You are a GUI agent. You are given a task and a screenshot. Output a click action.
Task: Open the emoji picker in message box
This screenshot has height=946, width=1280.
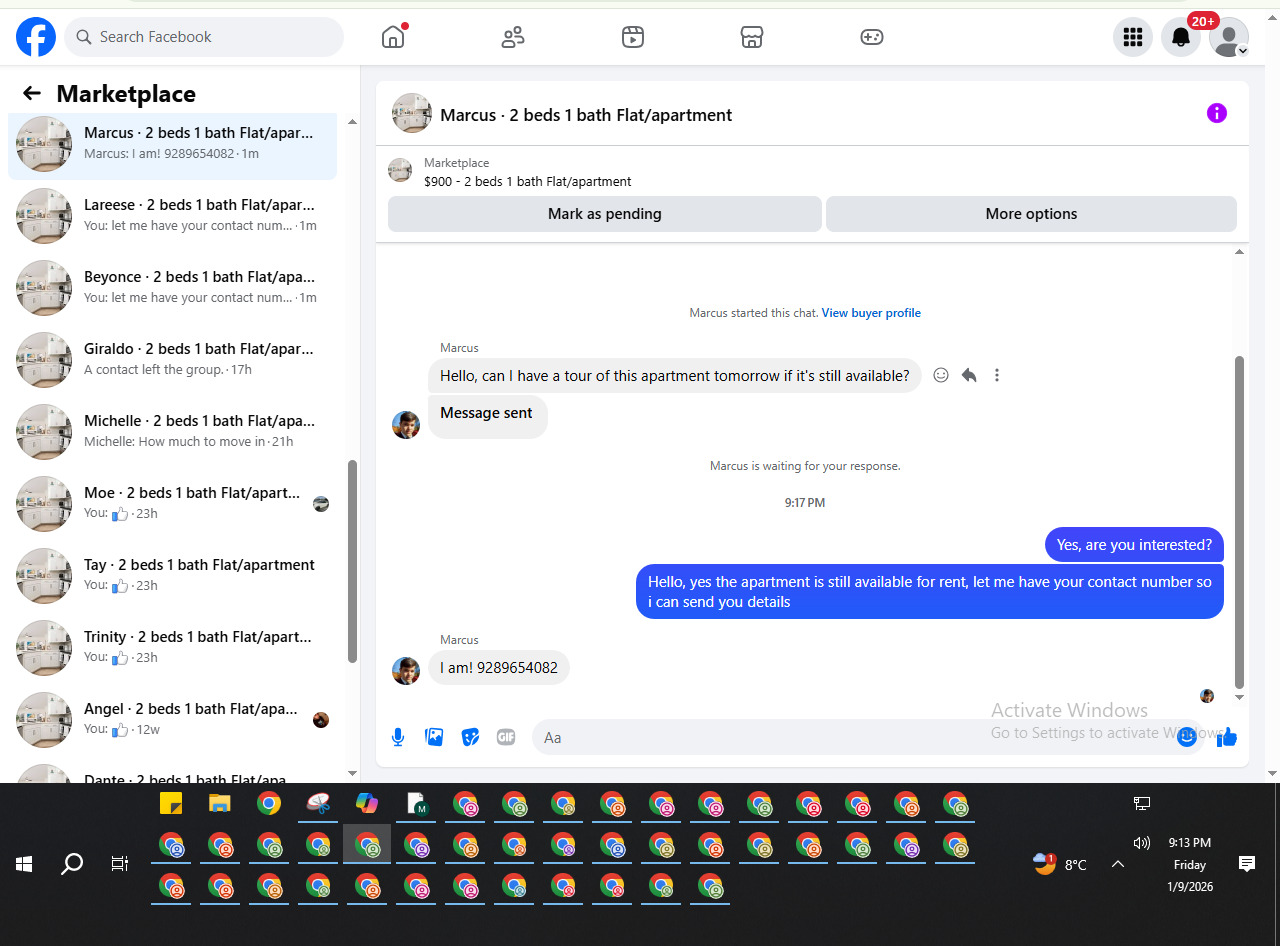click(x=1187, y=737)
